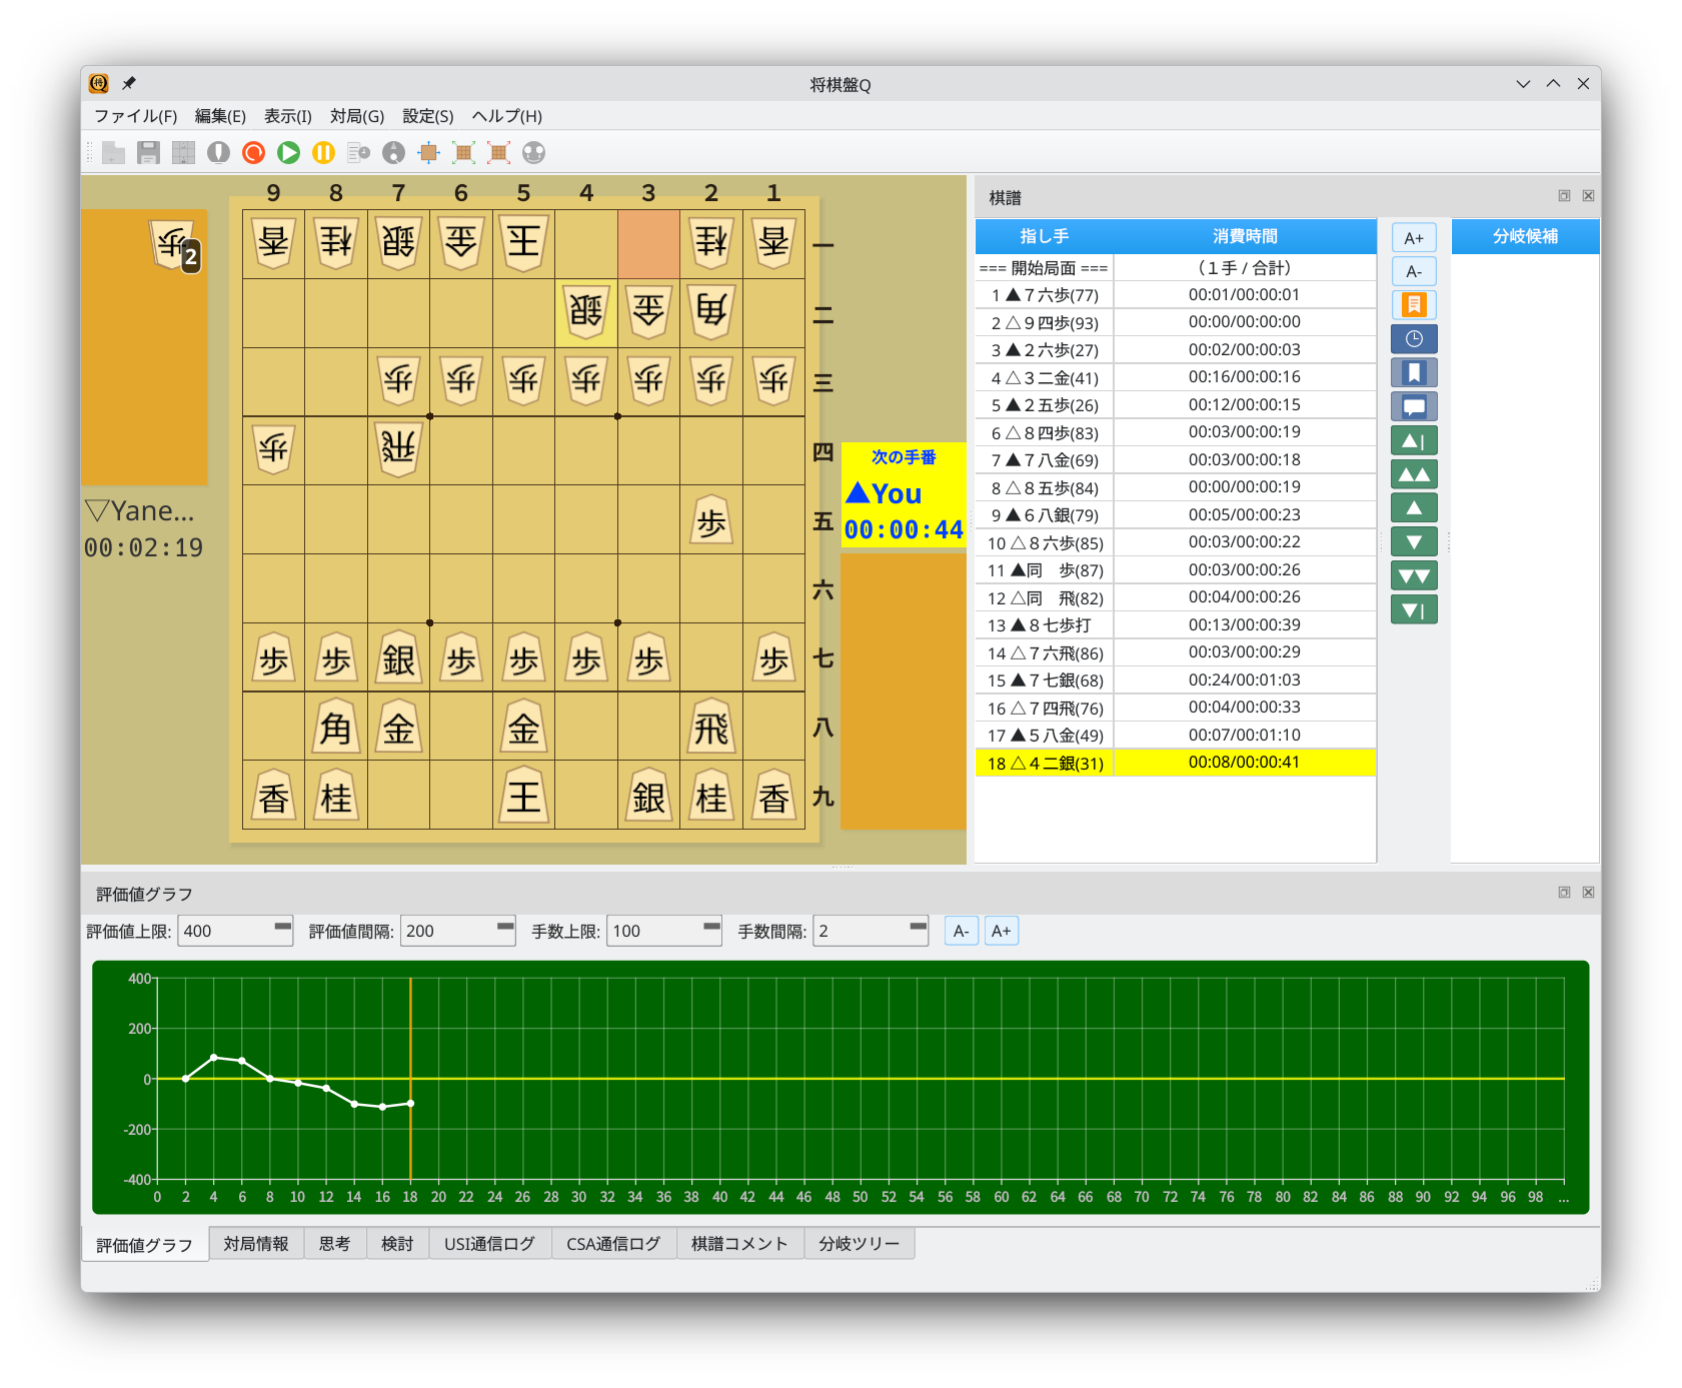Image resolution: width=1682 pixels, height=1388 pixels.
Task: Open the 手数上限 spinbox set to 100
Action: click(663, 931)
